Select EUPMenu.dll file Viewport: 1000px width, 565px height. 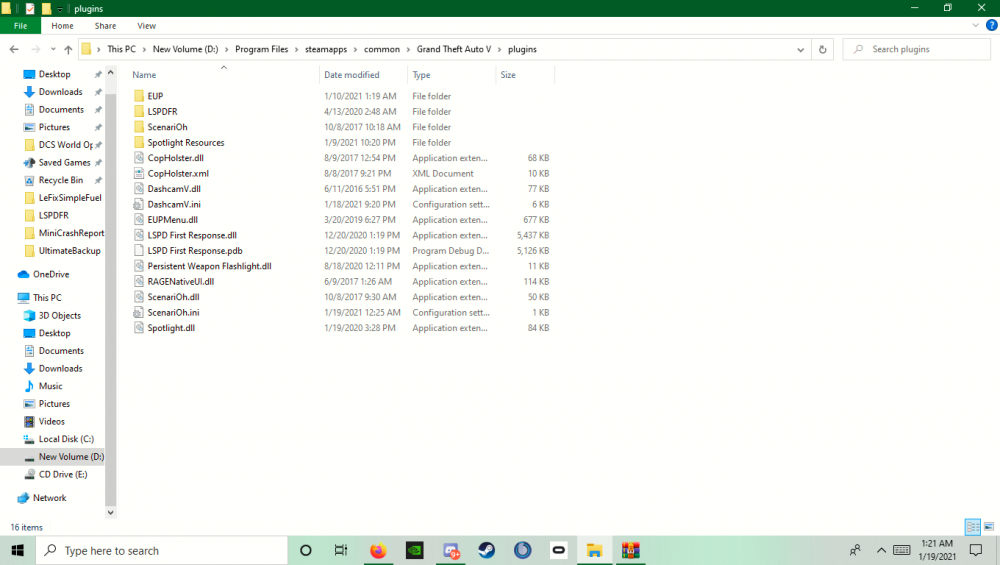click(172, 219)
